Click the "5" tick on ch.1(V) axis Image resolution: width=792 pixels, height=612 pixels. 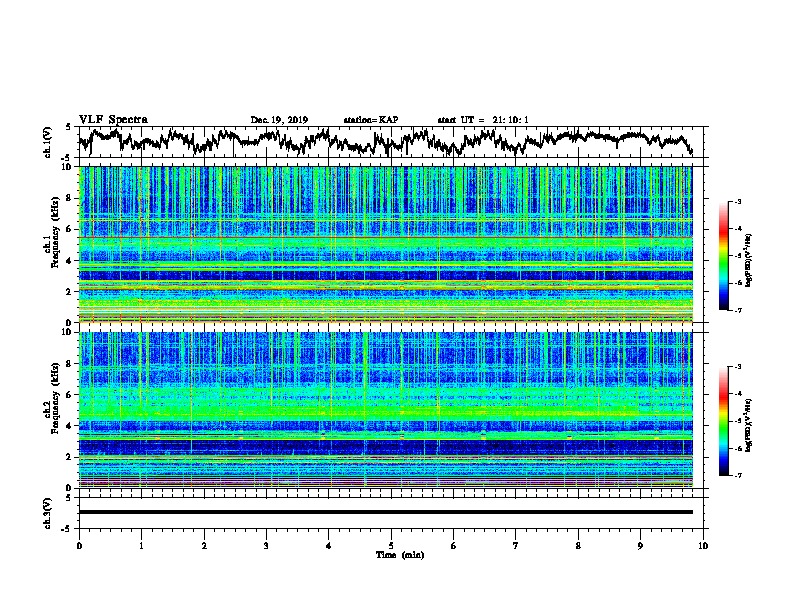(x=69, y=127)
